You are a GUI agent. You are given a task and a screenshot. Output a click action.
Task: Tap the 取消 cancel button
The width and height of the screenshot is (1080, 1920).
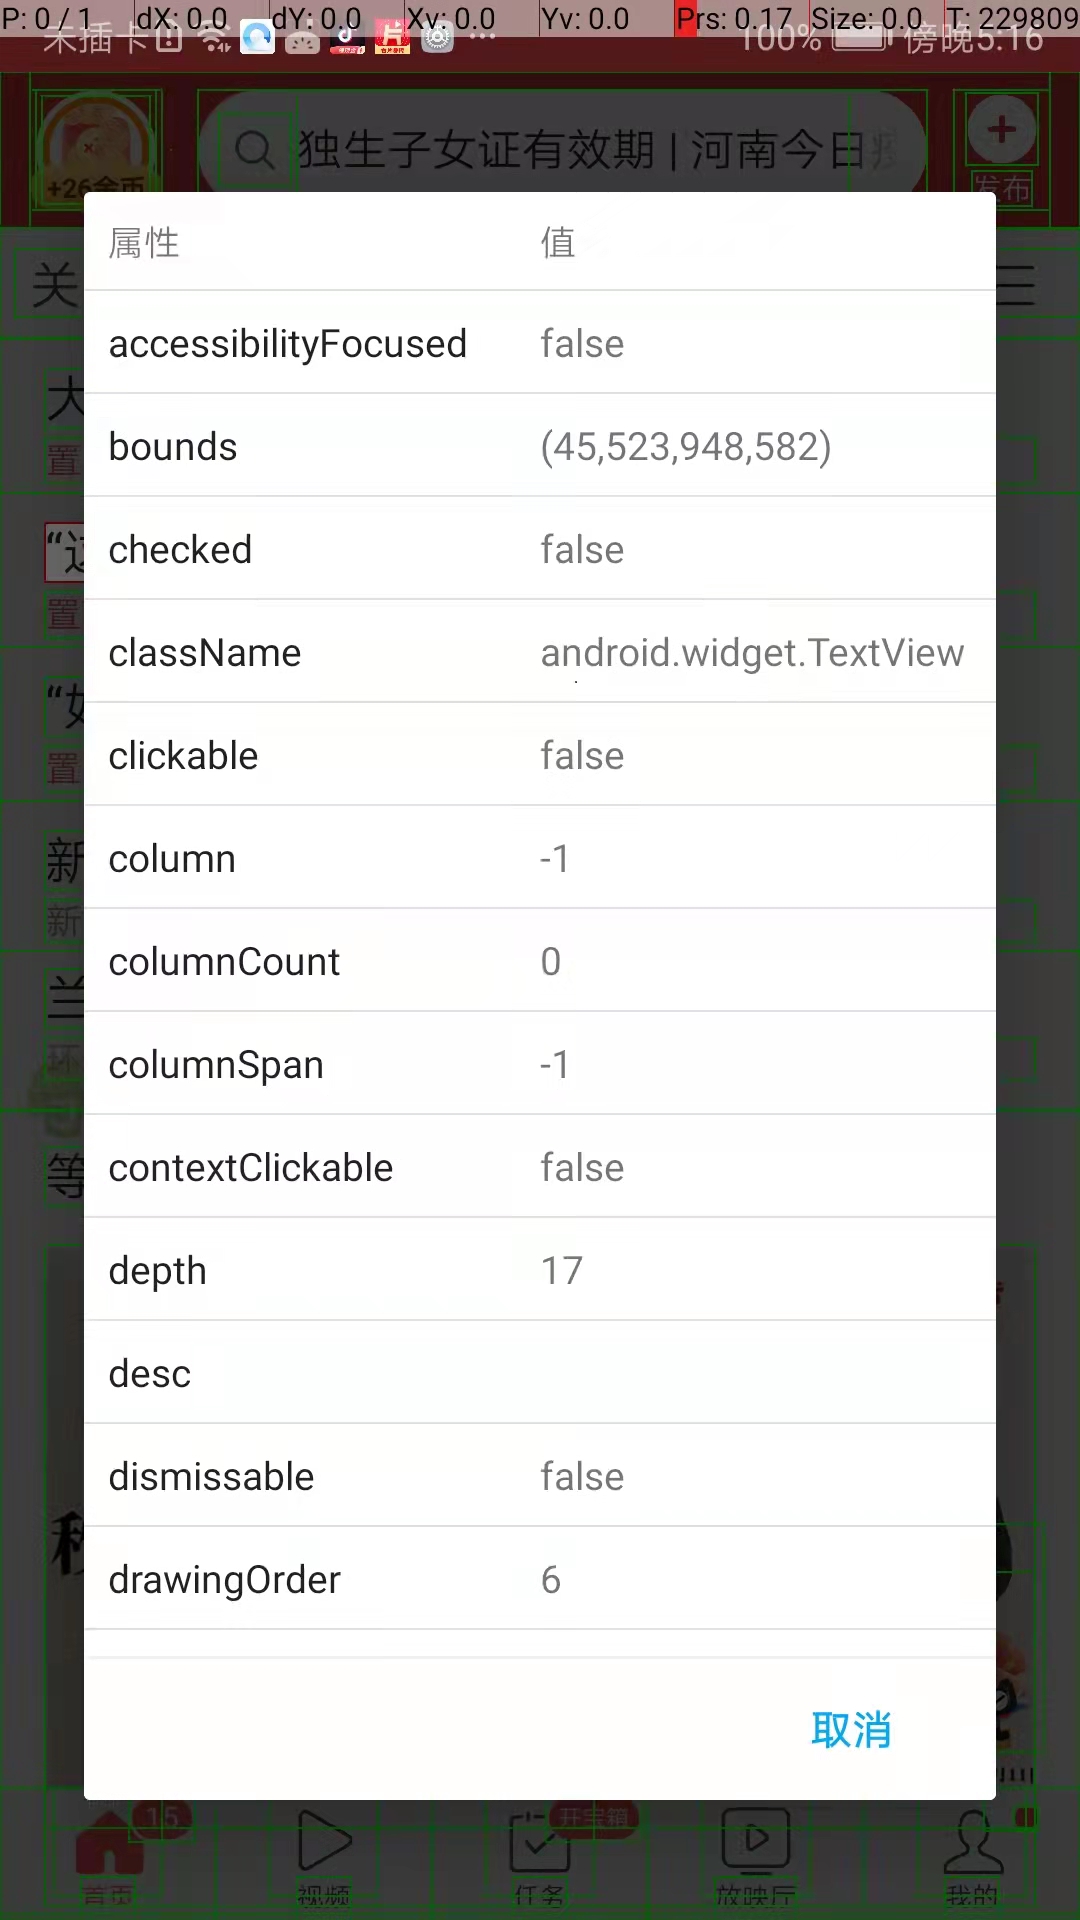(851, 1729)
